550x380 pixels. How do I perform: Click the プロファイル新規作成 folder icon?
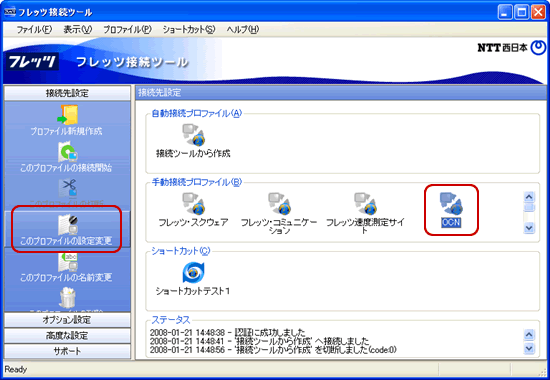(67, 115)
